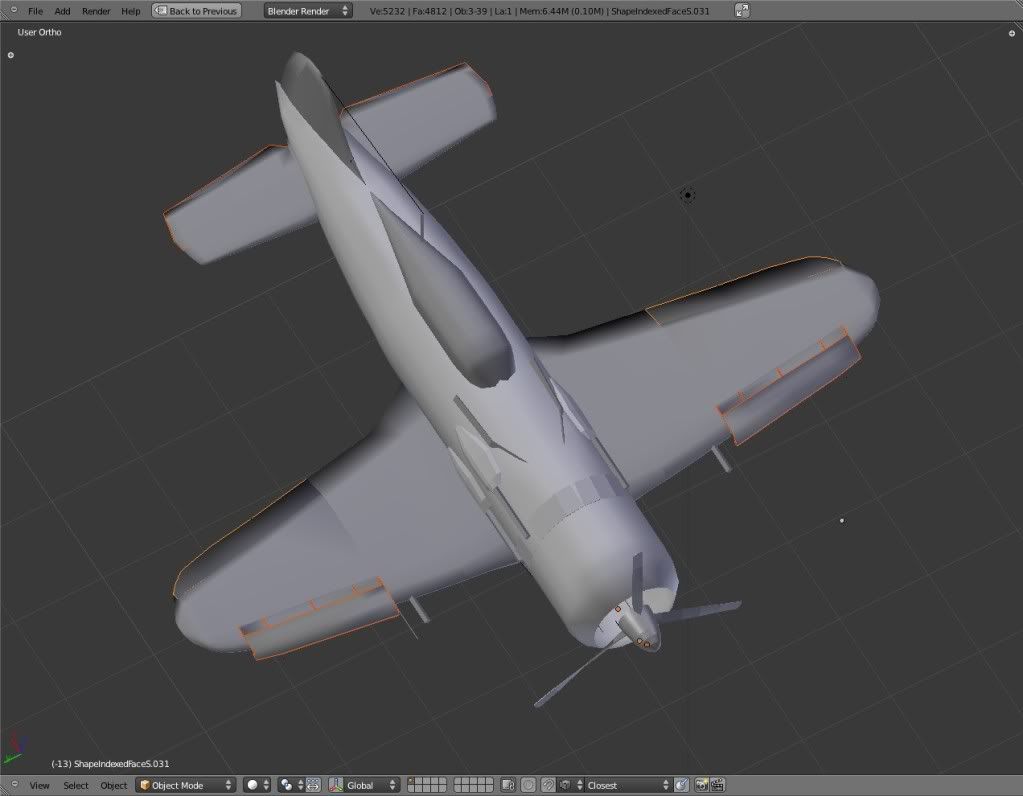
Task: Click the User Ortho view label
Action: pyautogui.click(x=39, y=32)
